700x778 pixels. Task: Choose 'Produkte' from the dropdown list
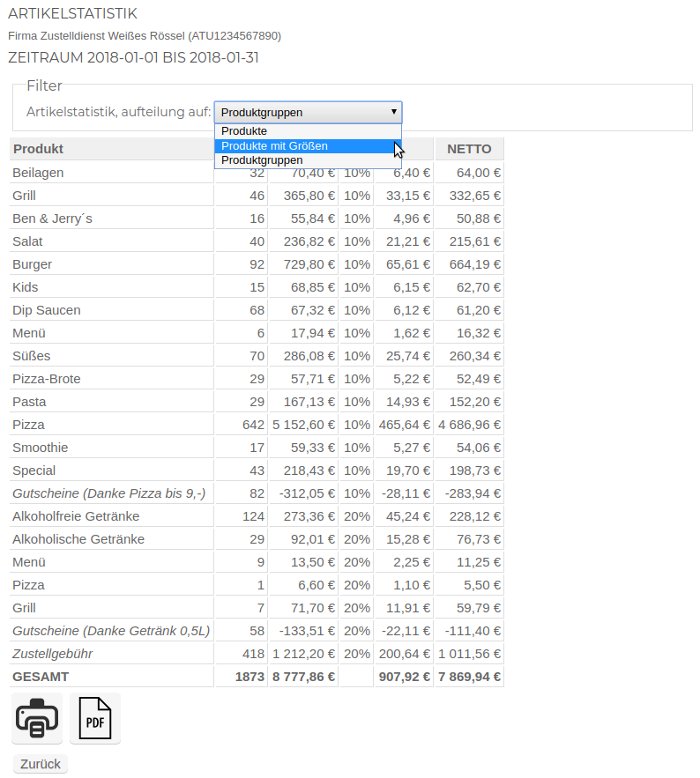308,131
